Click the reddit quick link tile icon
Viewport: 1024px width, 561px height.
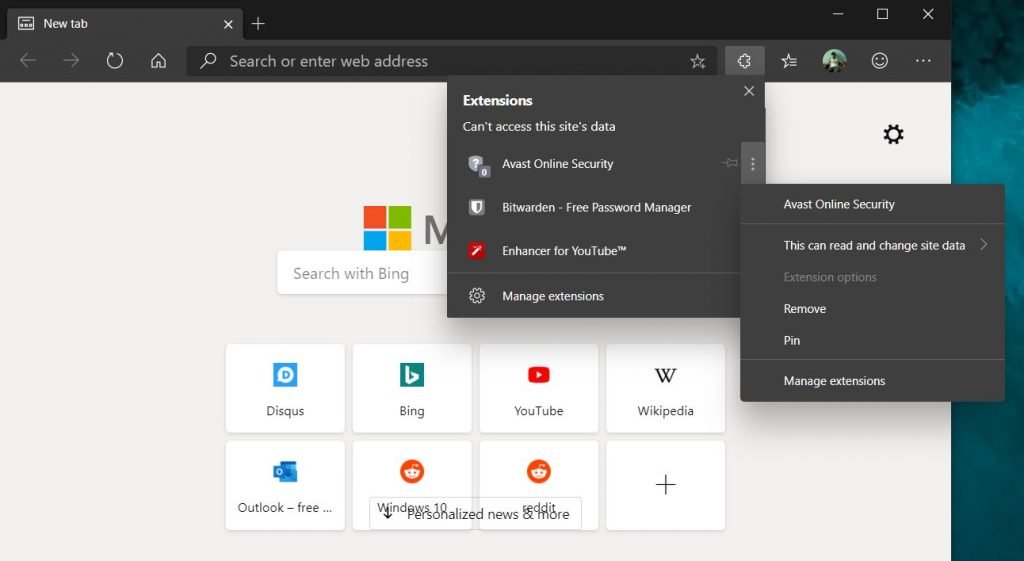pyautogui.click(x=539, y=471)
